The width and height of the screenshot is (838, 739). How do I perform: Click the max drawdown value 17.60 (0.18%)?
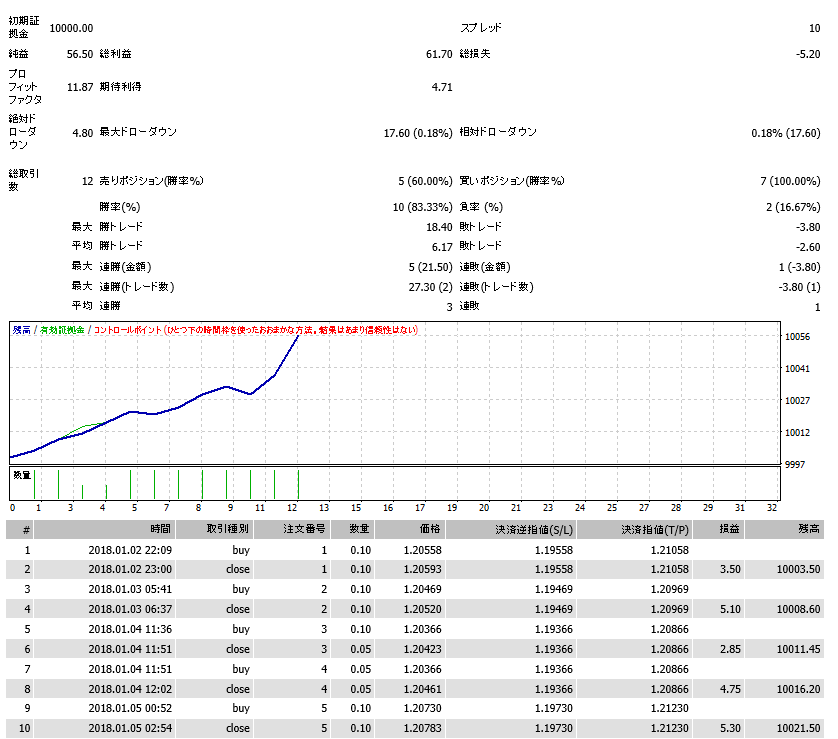[418, 133]
